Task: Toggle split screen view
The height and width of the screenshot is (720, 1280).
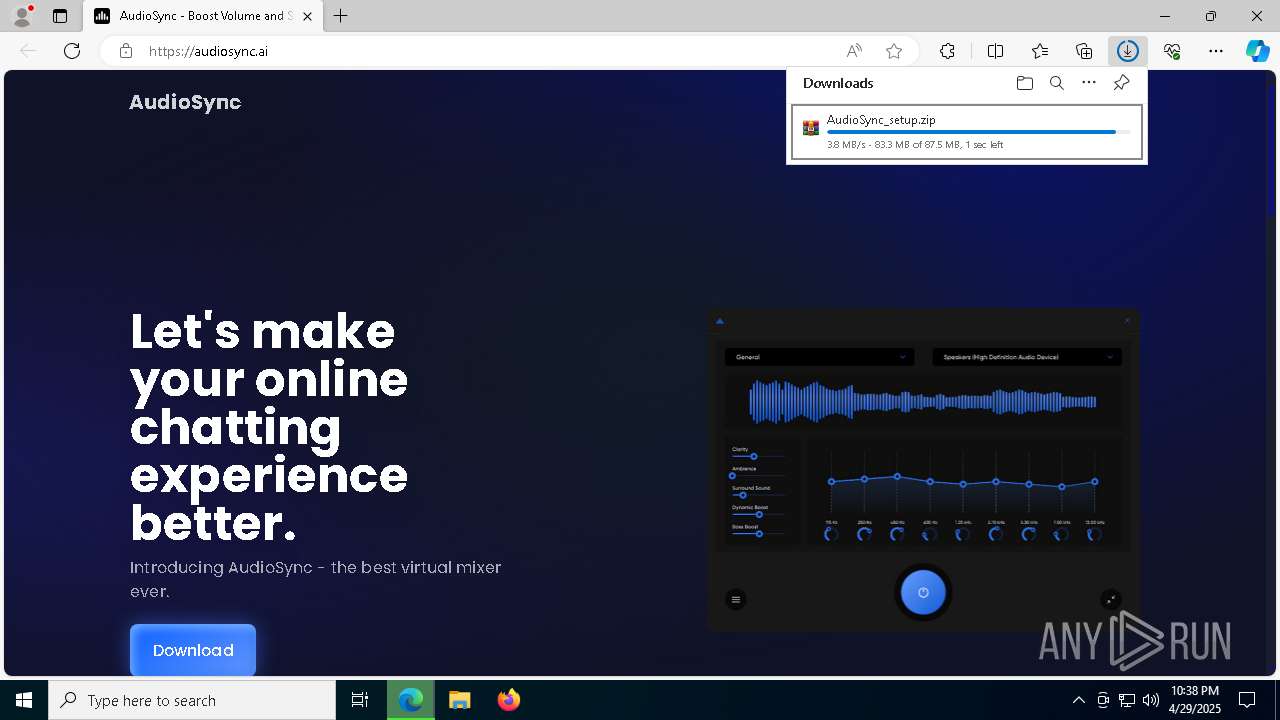Action: click(995, 51)
